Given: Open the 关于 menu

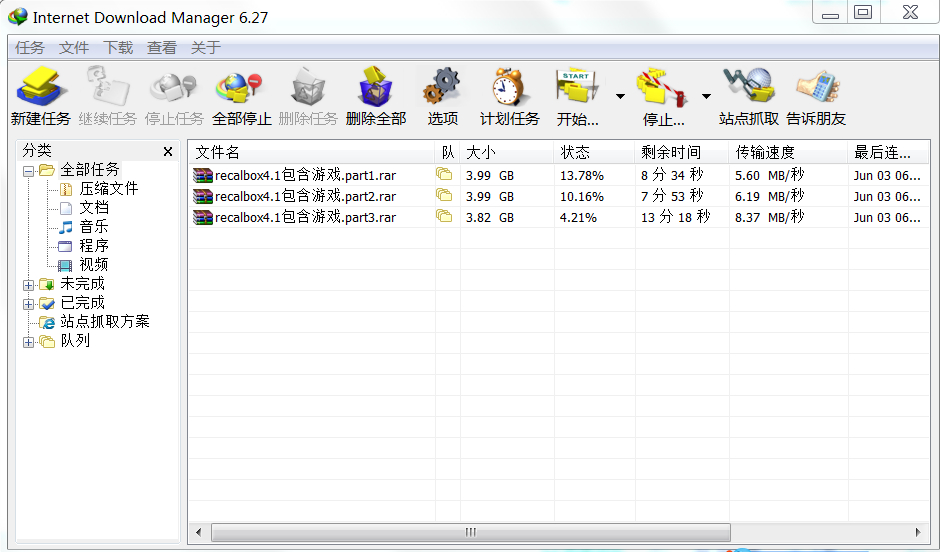Looking at the screenshot, I should tap(206, 47).
